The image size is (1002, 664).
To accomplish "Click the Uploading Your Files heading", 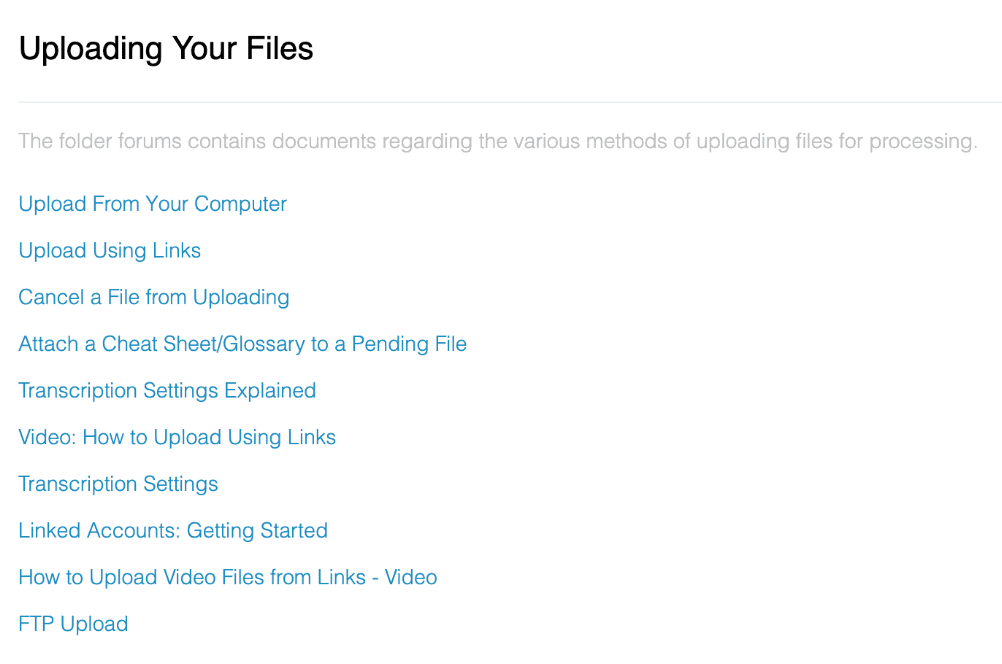I will 166,48.
